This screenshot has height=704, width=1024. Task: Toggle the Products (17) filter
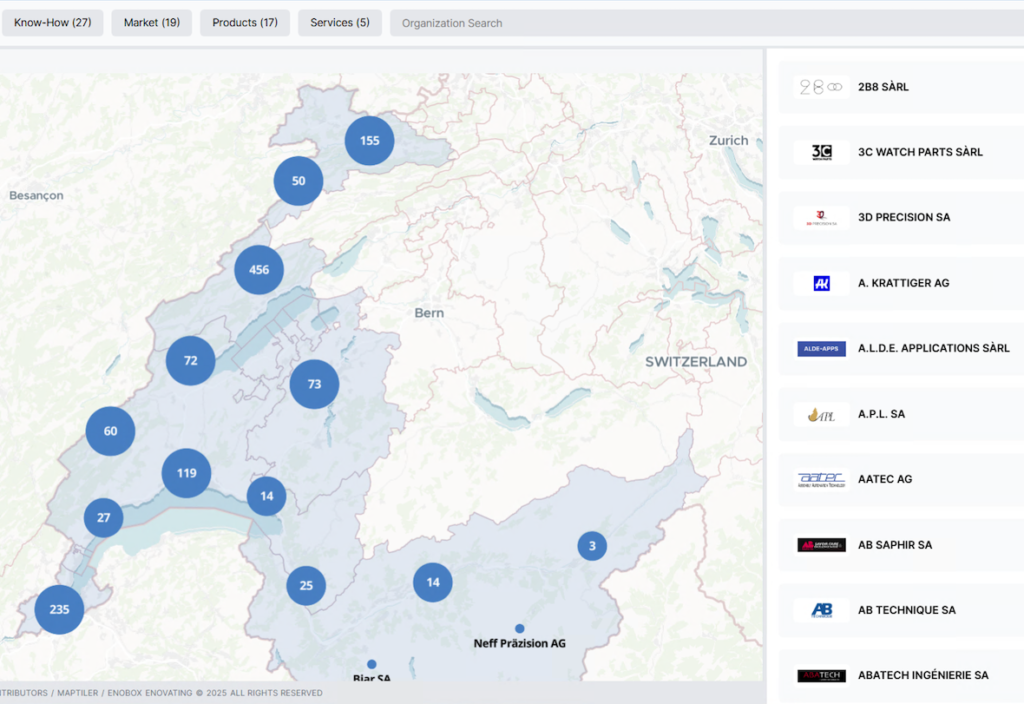(244, 22)
